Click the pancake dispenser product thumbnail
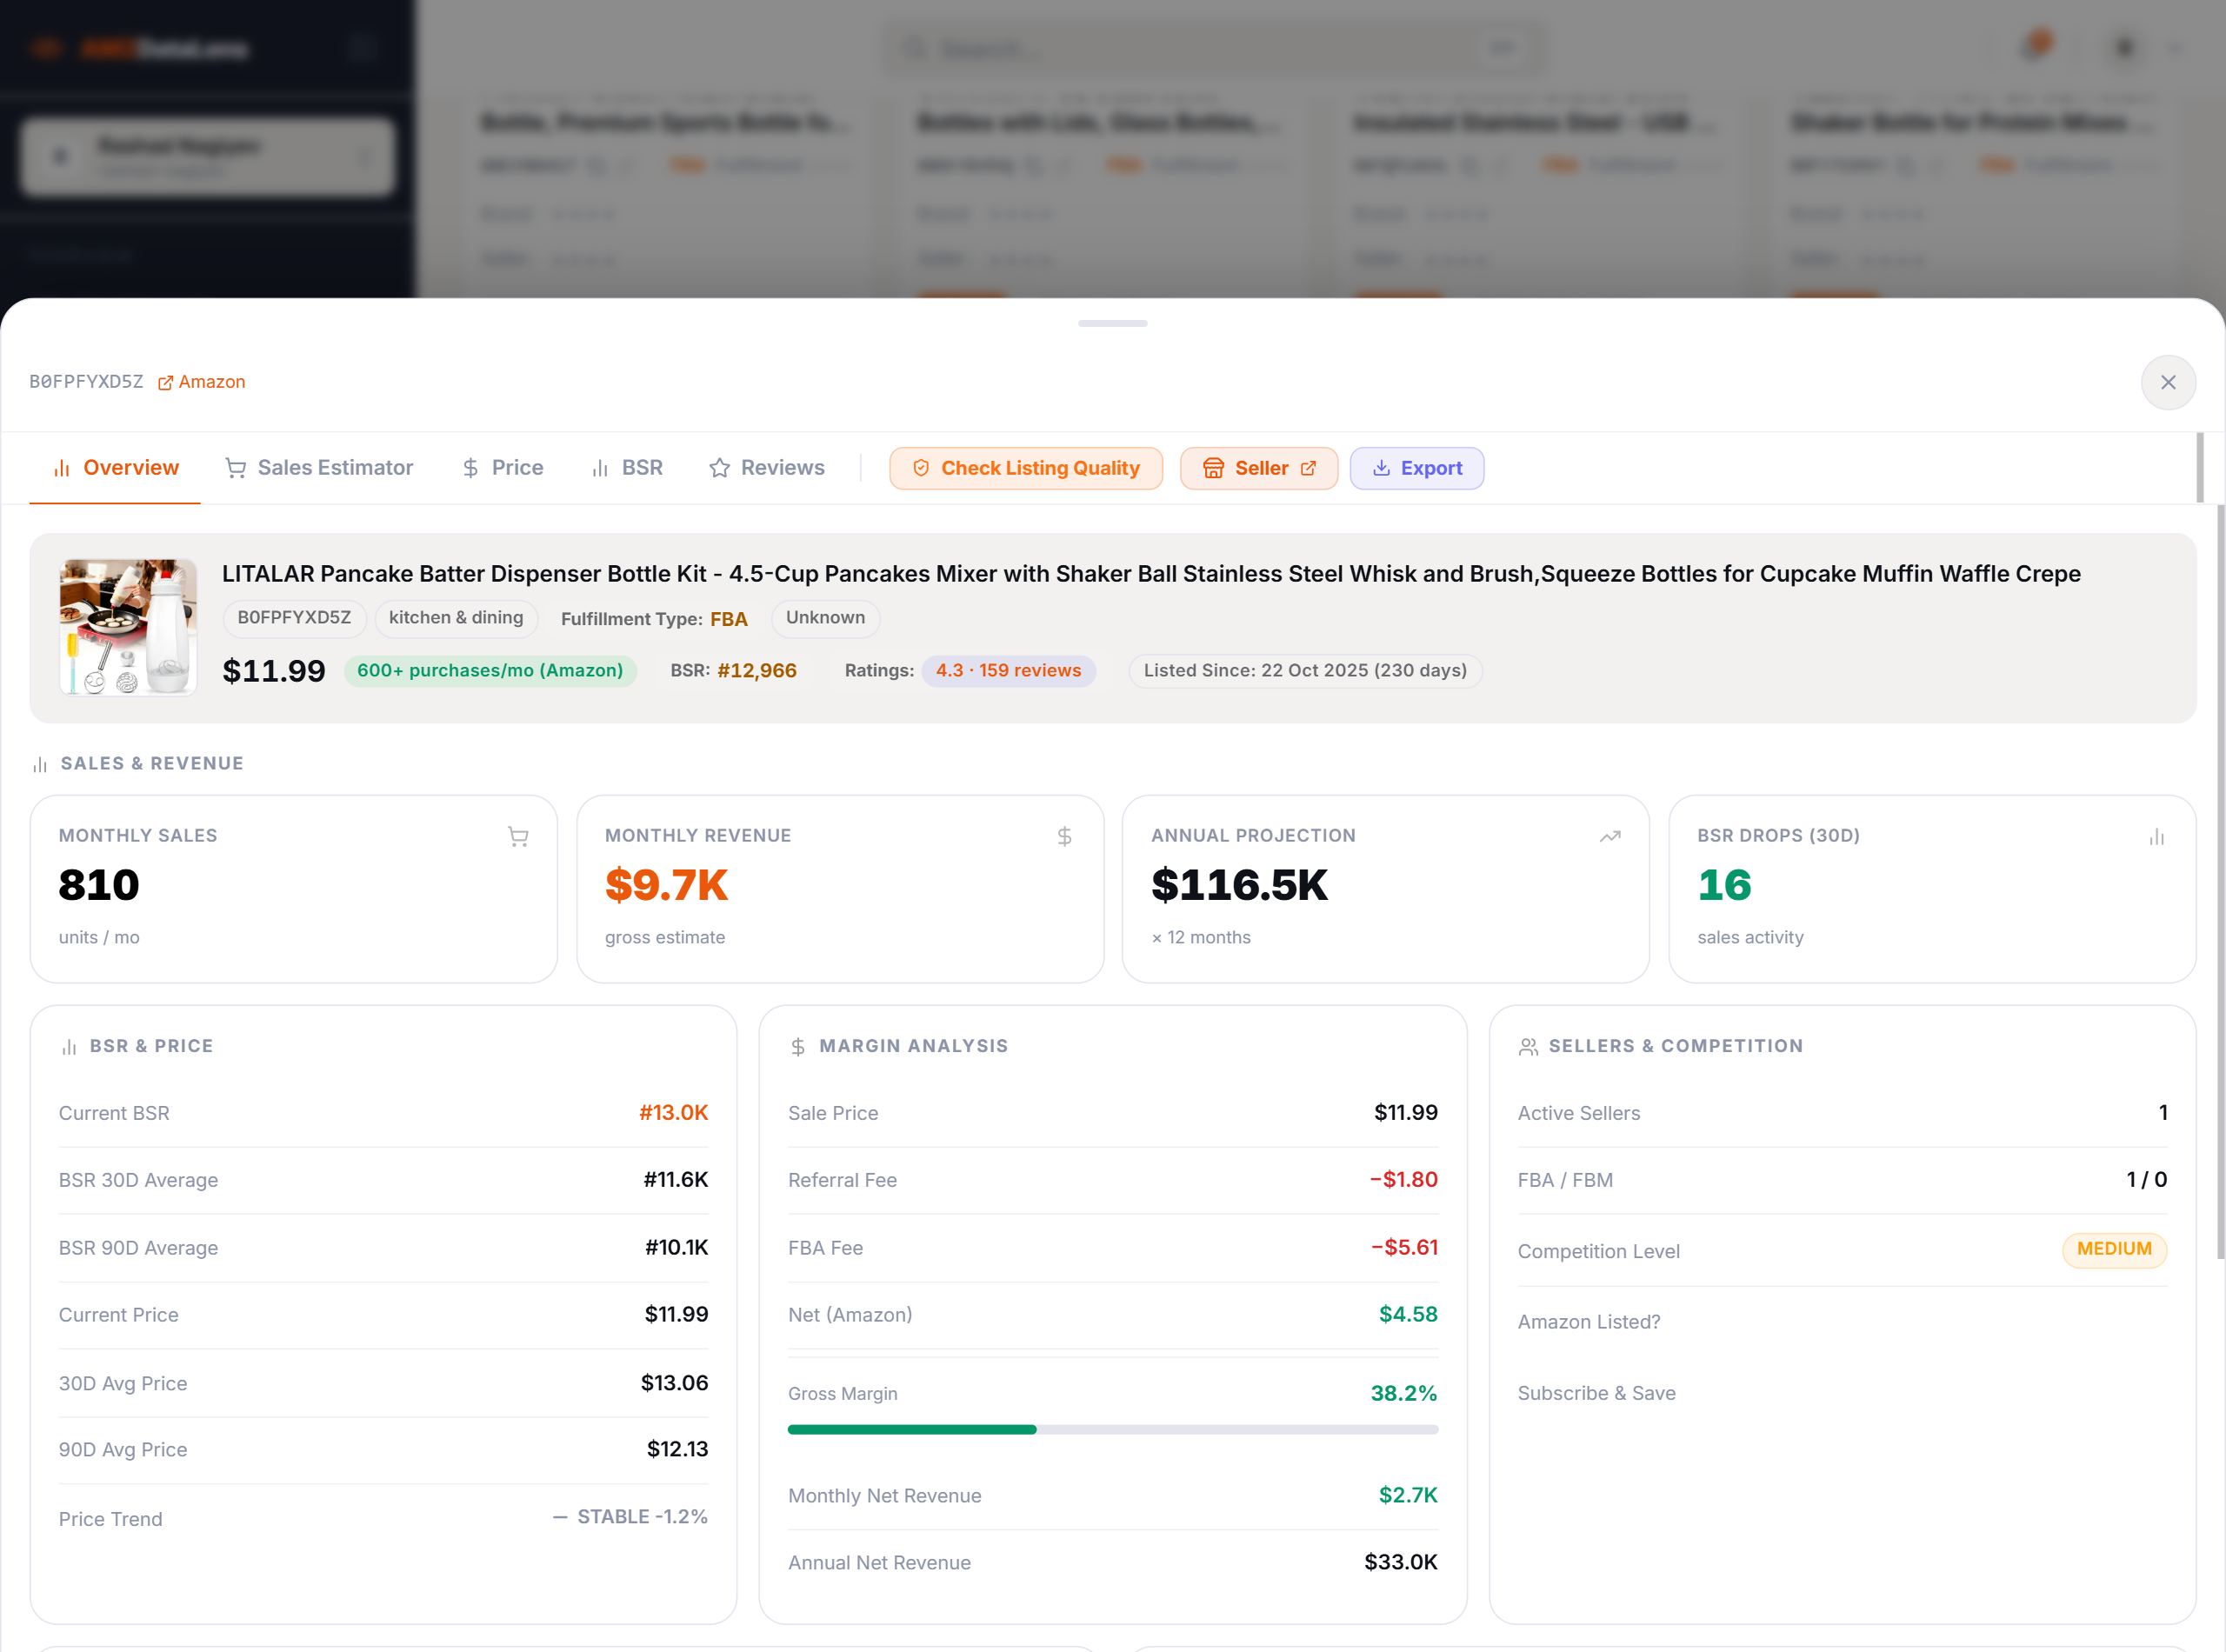Image resolution: width=2226 pixels, height=1652 pixels. [x=128, y=627]
